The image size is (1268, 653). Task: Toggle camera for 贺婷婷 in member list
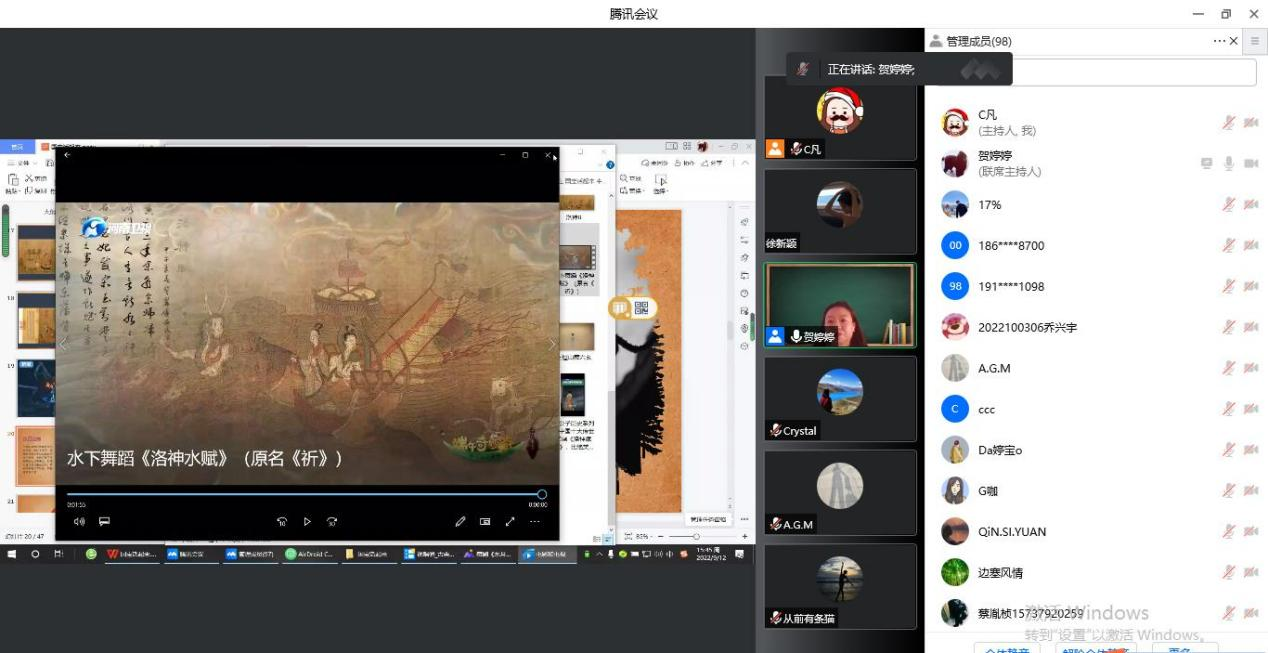[x=1251, y=163]
